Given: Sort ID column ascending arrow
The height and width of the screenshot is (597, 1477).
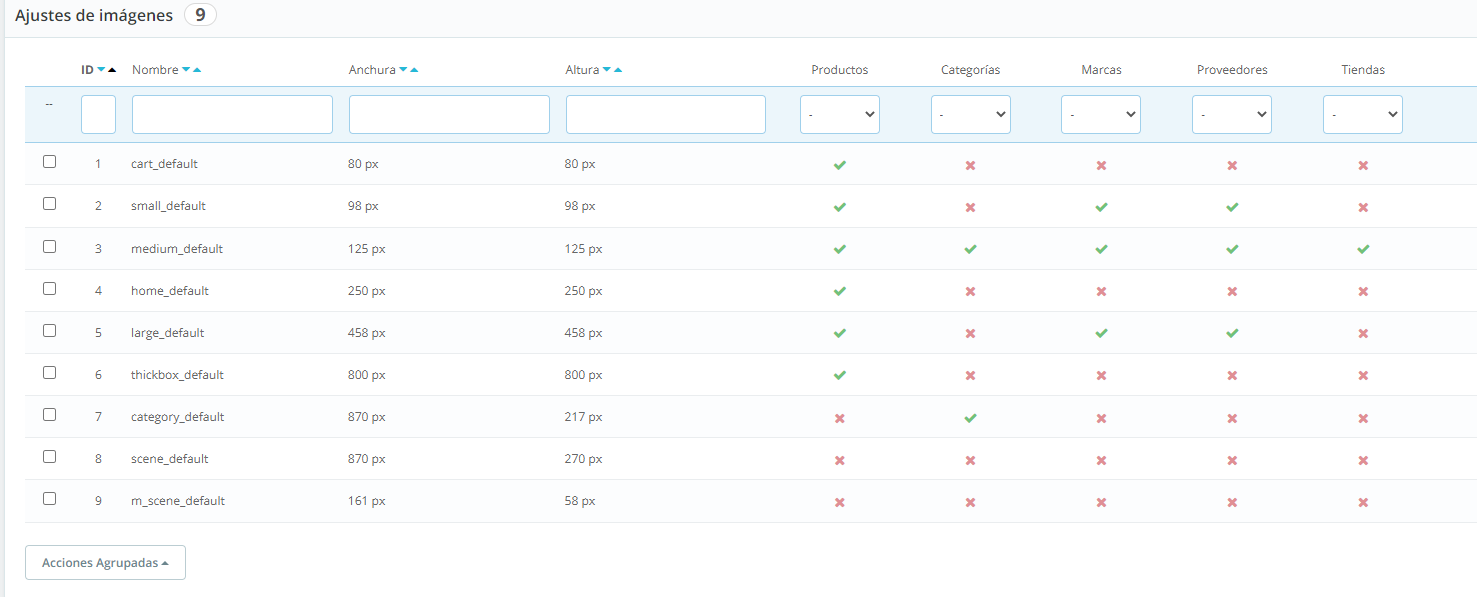Looking at the screenshot, I should (x=112, y=70).
